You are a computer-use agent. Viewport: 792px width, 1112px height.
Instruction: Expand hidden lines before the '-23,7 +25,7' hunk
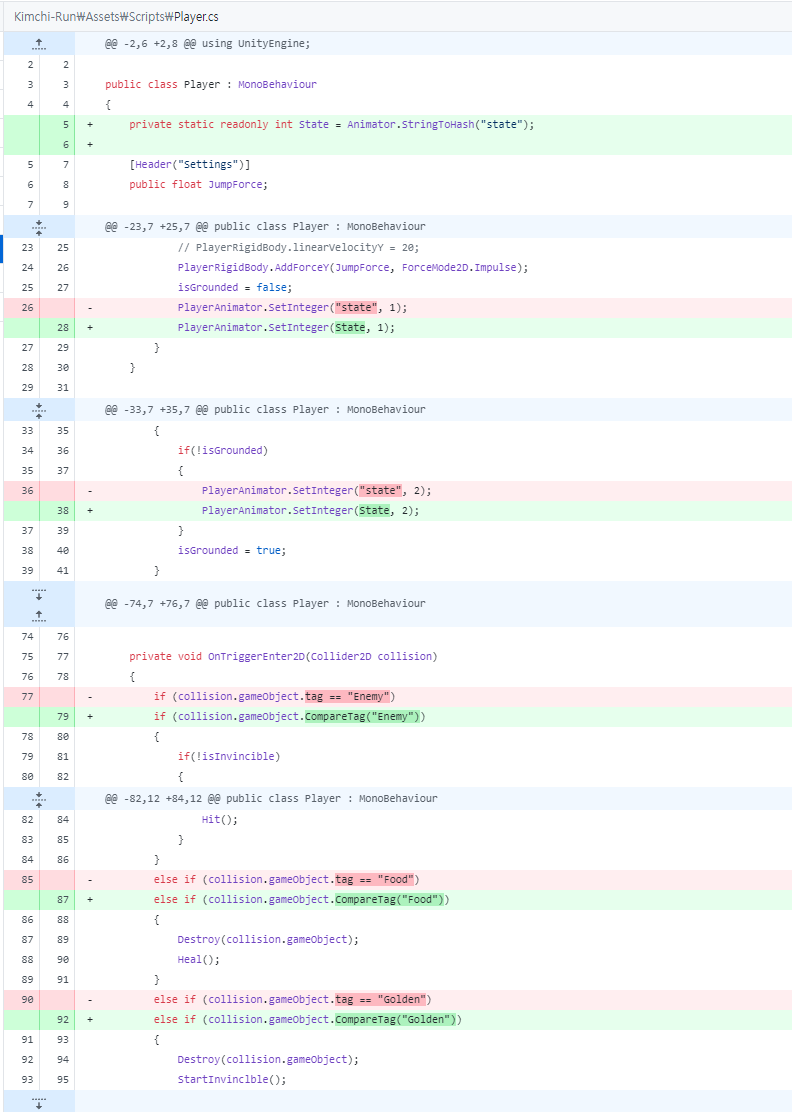pyautogui.click(x=39, y=227)
